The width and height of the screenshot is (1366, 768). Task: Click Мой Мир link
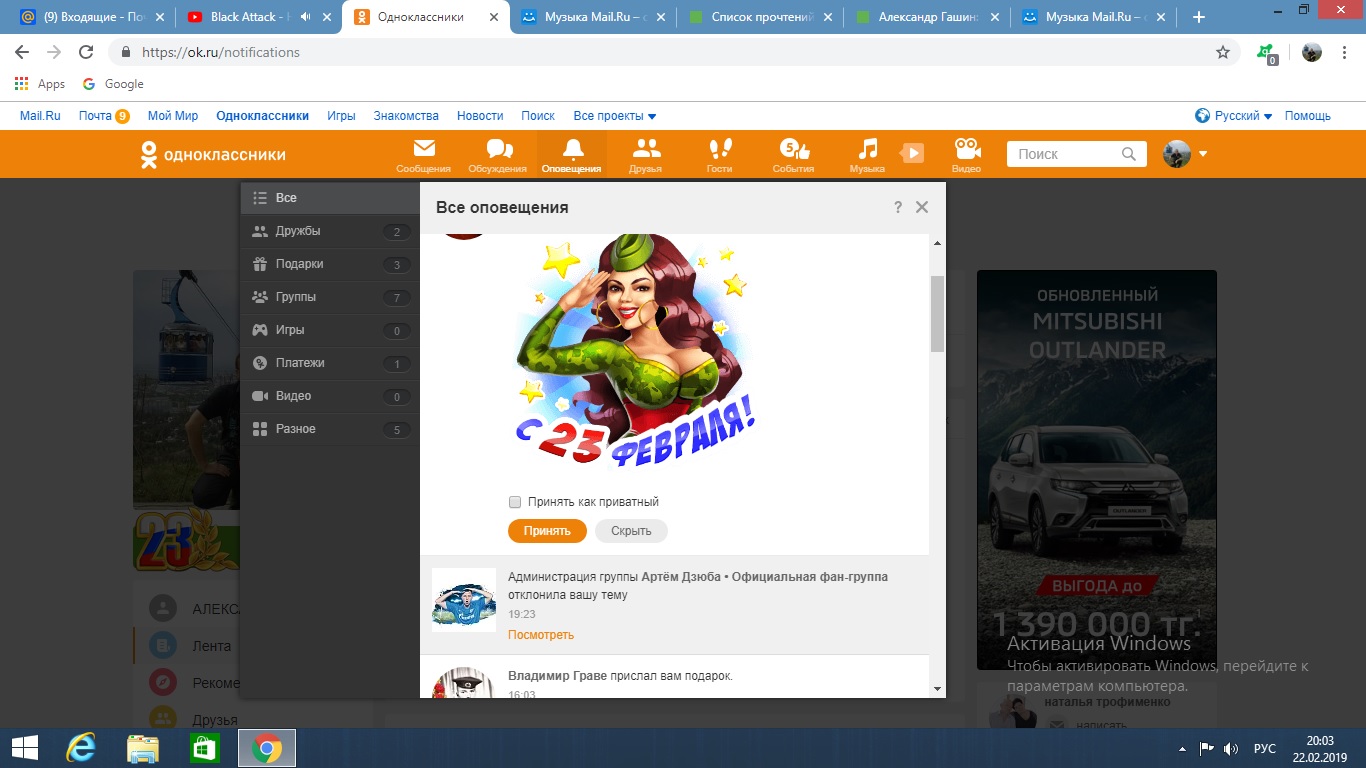173,116
